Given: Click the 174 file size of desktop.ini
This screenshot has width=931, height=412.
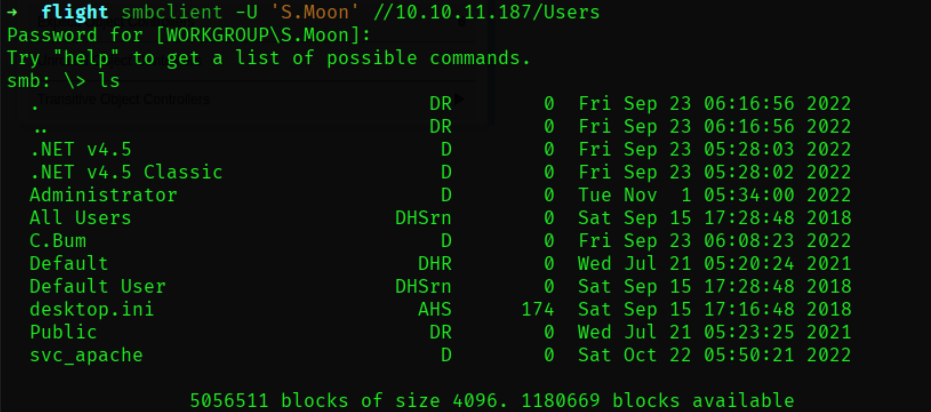Looking at the screenshot, I should pos(538,309).
